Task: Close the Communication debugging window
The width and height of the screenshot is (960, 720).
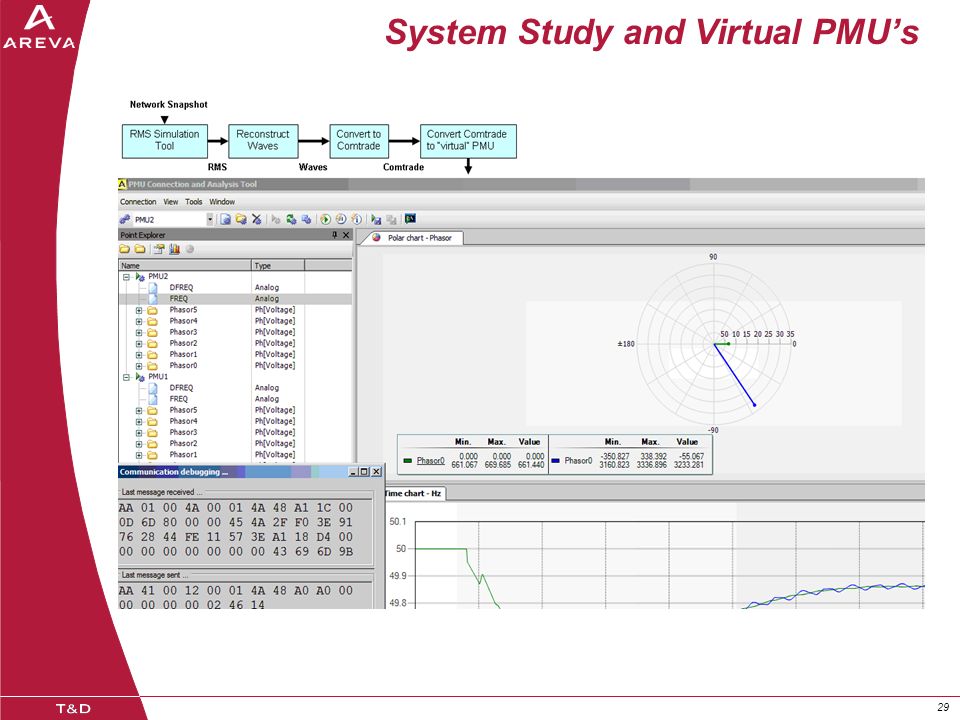Action: [376, 471]
